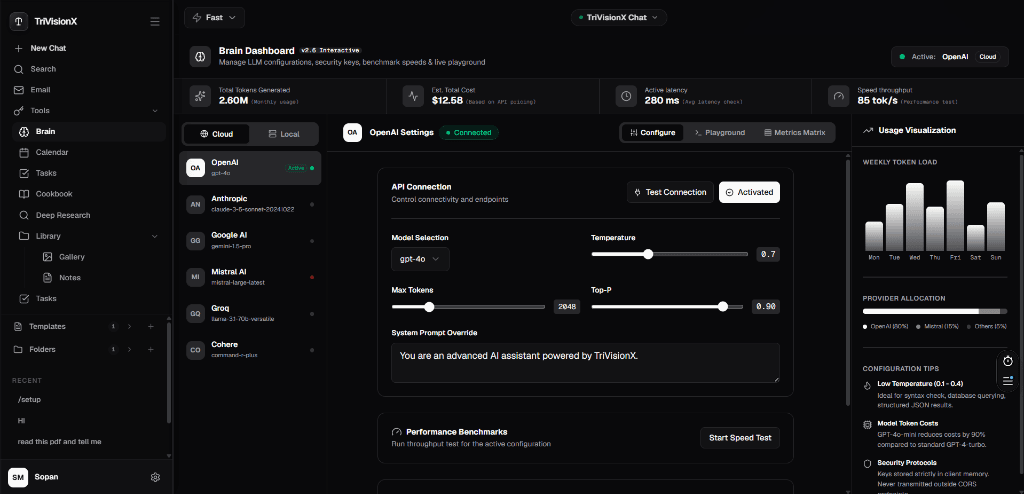Select the Cohere provider
Screen dimensions: 1024x494
pyautogui.click(x=250, y=350)
